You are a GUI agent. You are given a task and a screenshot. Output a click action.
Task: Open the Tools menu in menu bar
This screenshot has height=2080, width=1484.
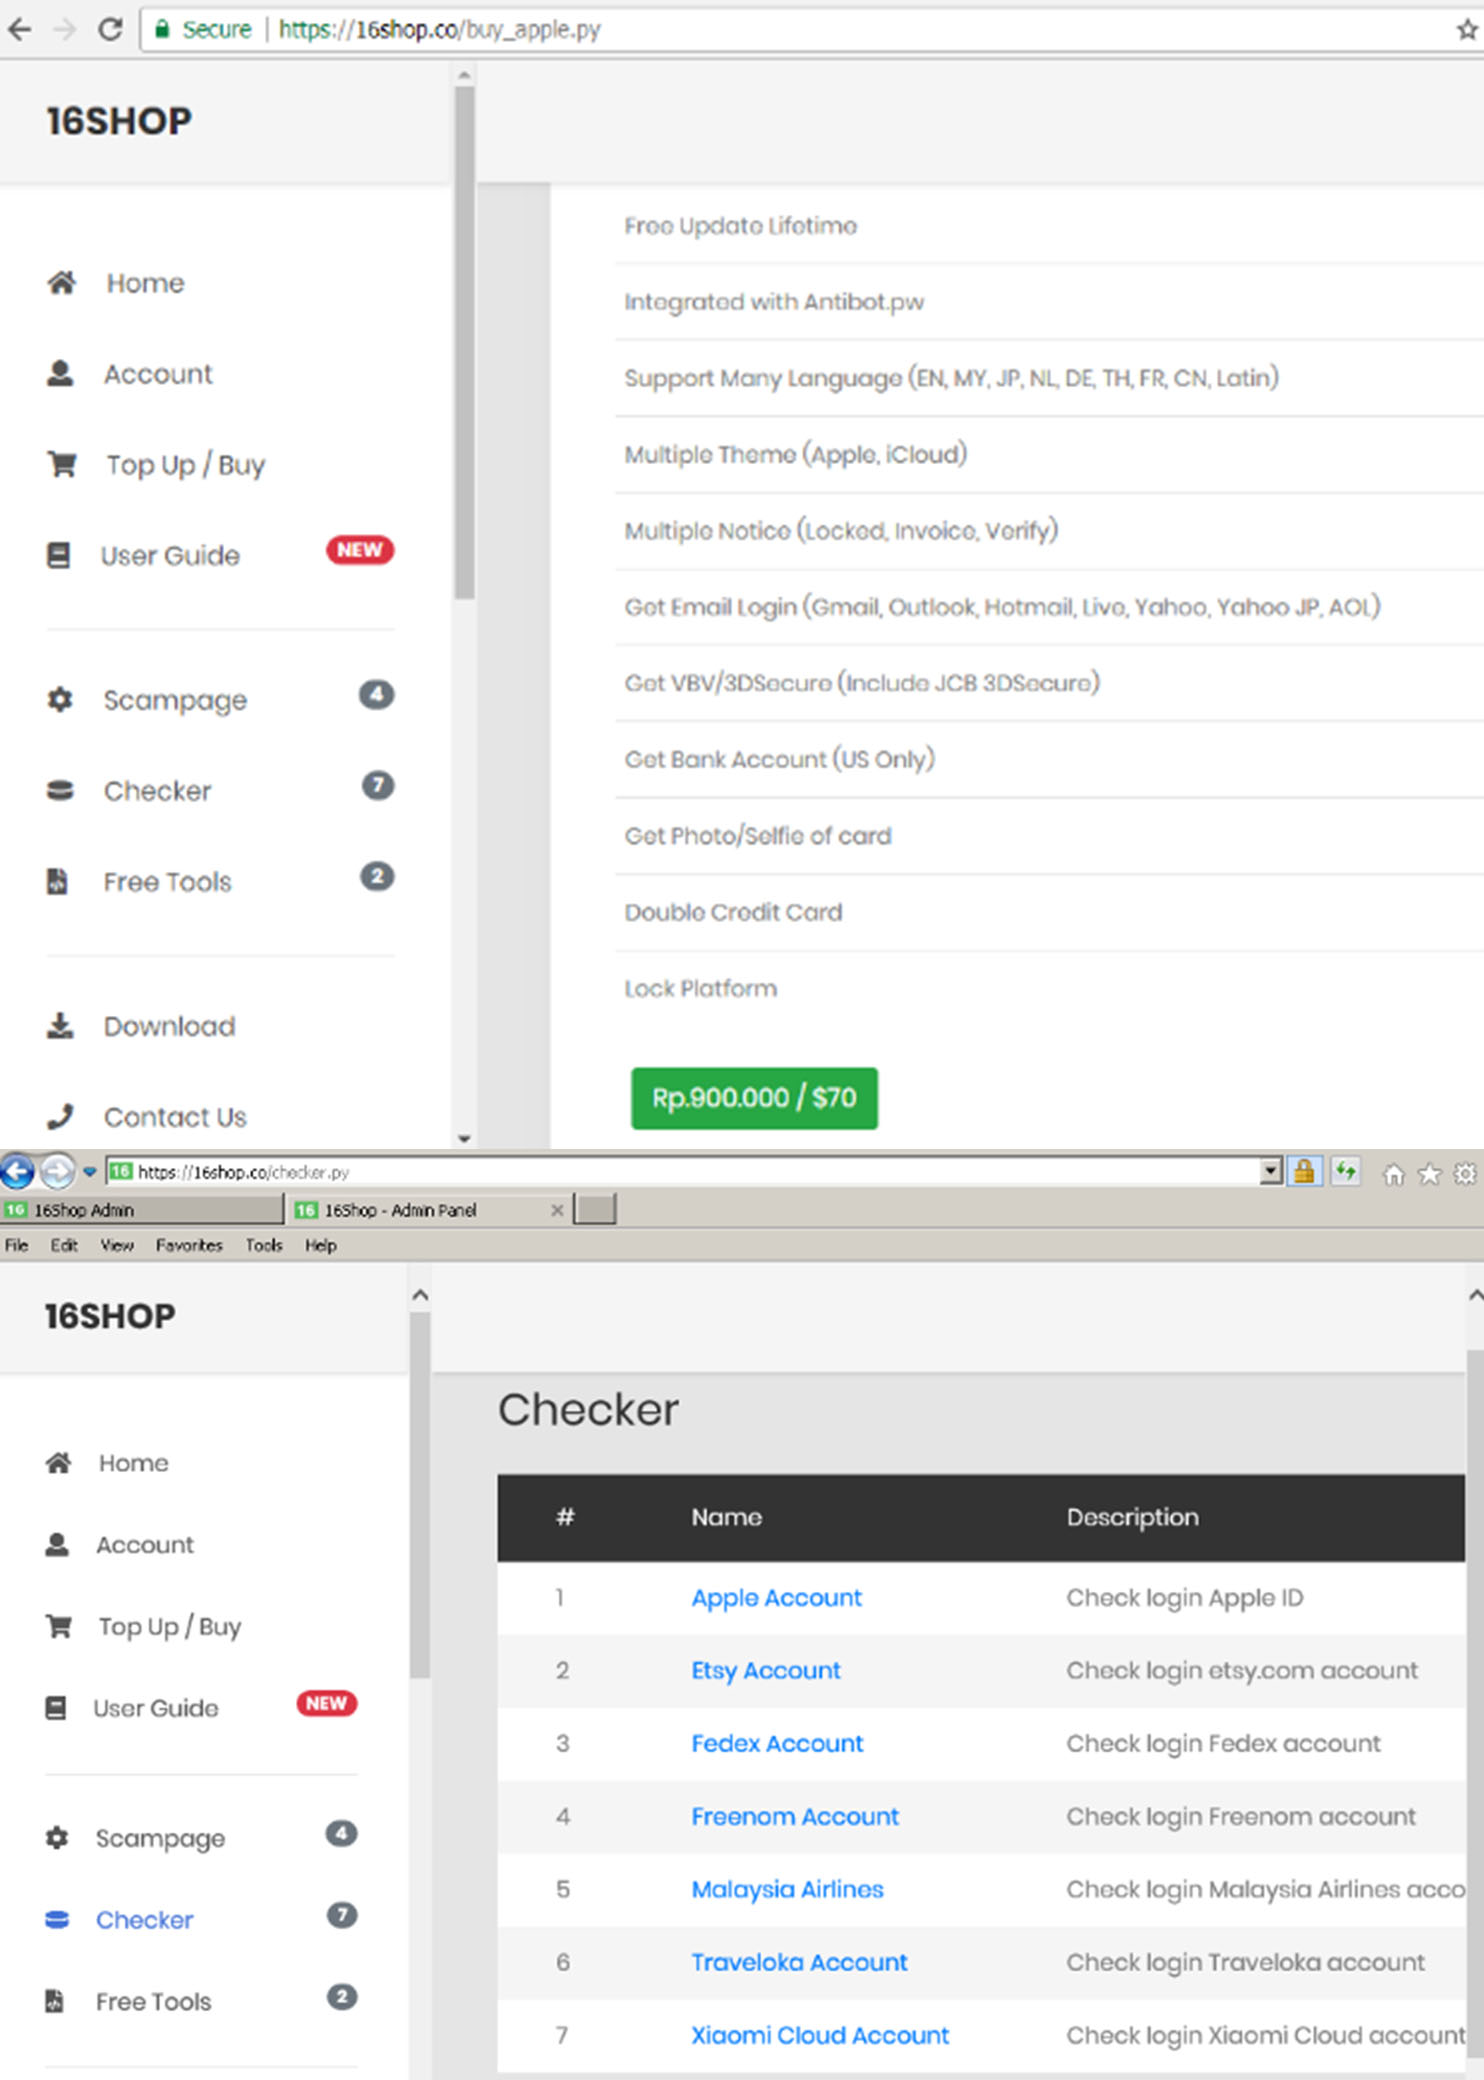tap(264, 1245)
